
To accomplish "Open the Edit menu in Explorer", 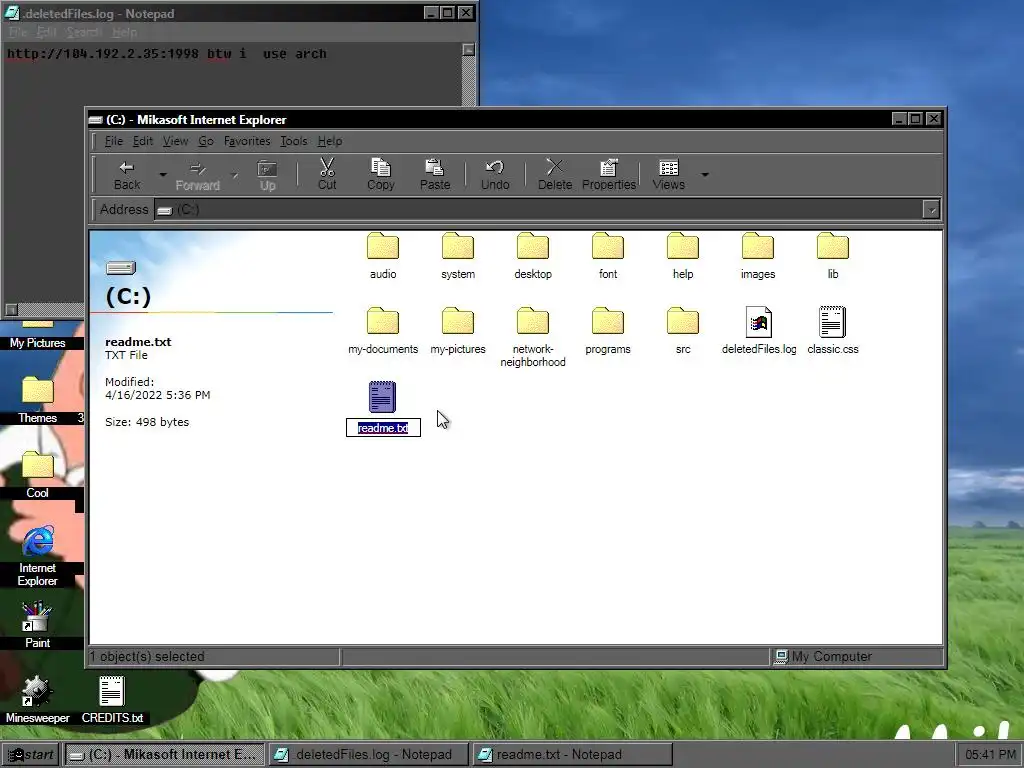I will click(x=142, y=141).
